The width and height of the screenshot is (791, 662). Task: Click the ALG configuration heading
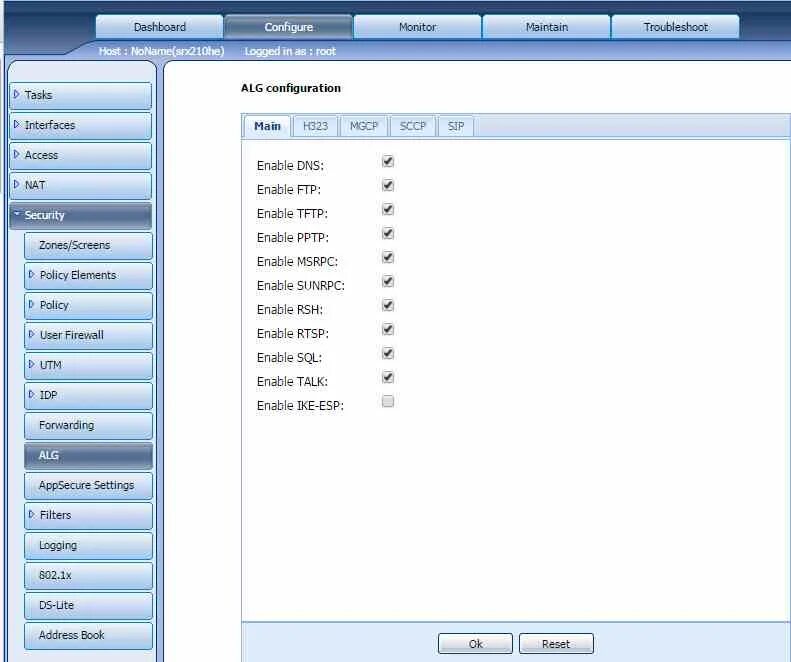point(291,88)
